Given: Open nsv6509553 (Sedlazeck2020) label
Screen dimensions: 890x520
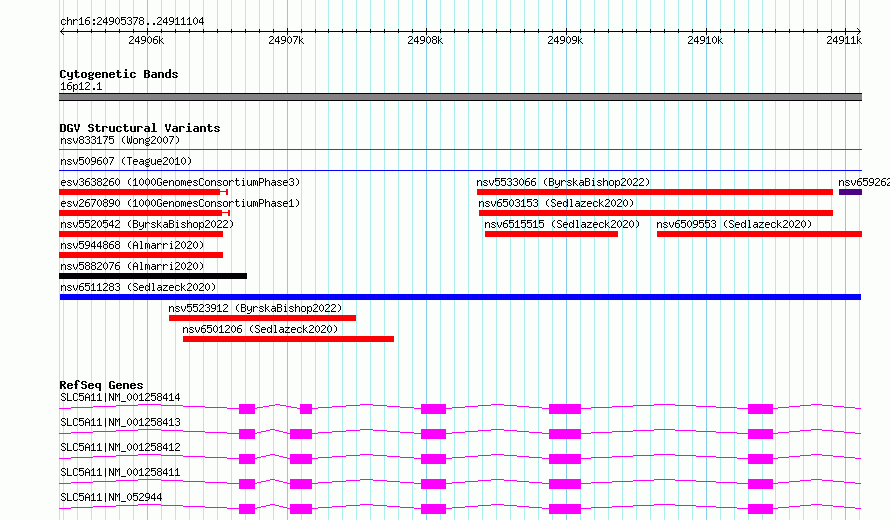Looking at the screenshot, I should click(x=734, y=224).
